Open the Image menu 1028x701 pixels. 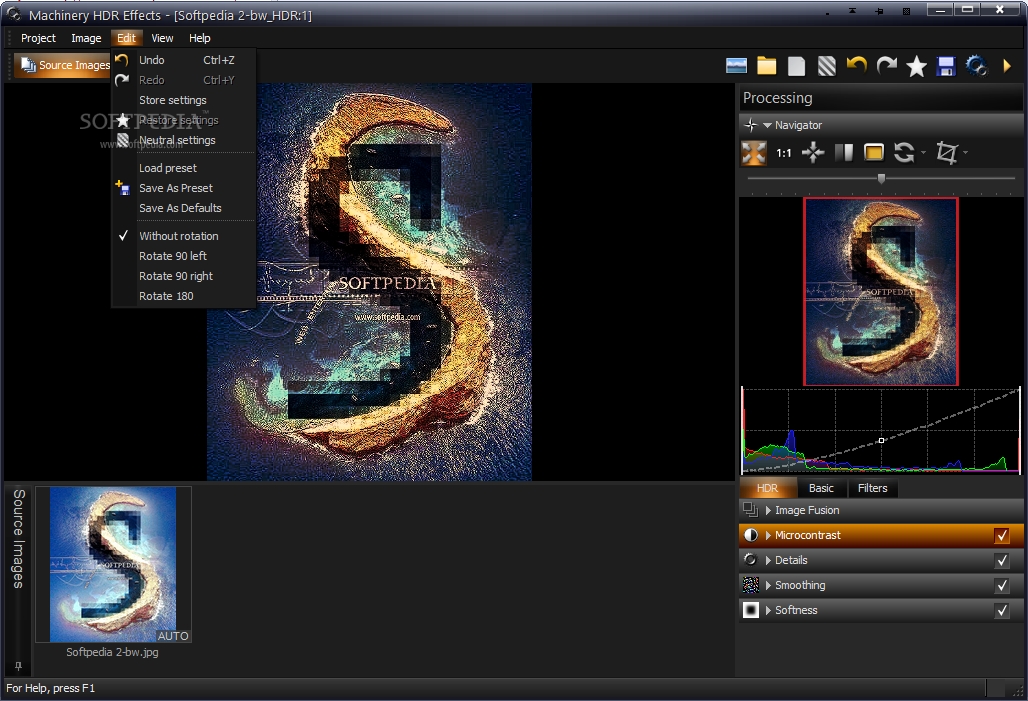tap(87, 38)
